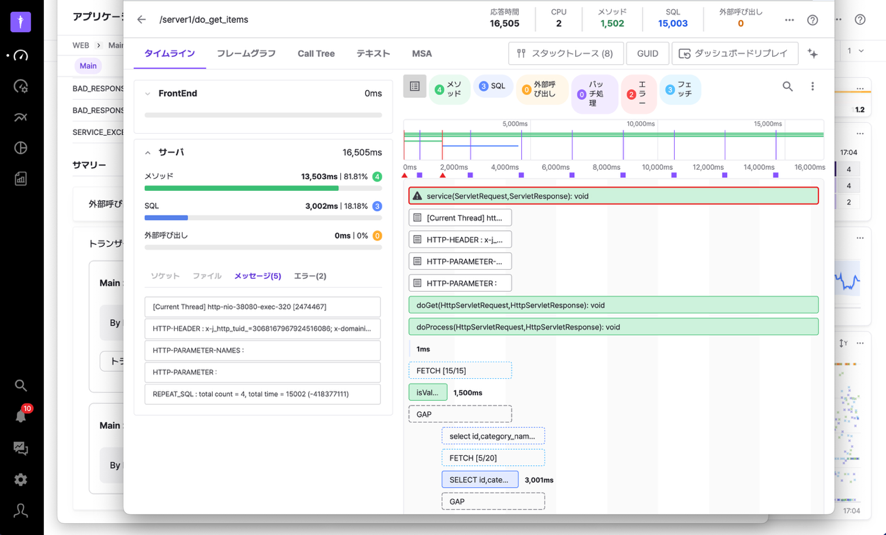Viewport: 886px width, 535px height.
Task: Click the back arrow beside /server1/do_get_items
Action: pyautogui.click(x=142, y=20)
